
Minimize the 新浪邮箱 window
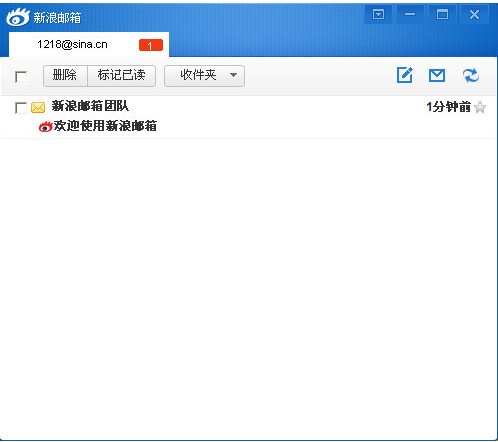[x=410, y=14]
